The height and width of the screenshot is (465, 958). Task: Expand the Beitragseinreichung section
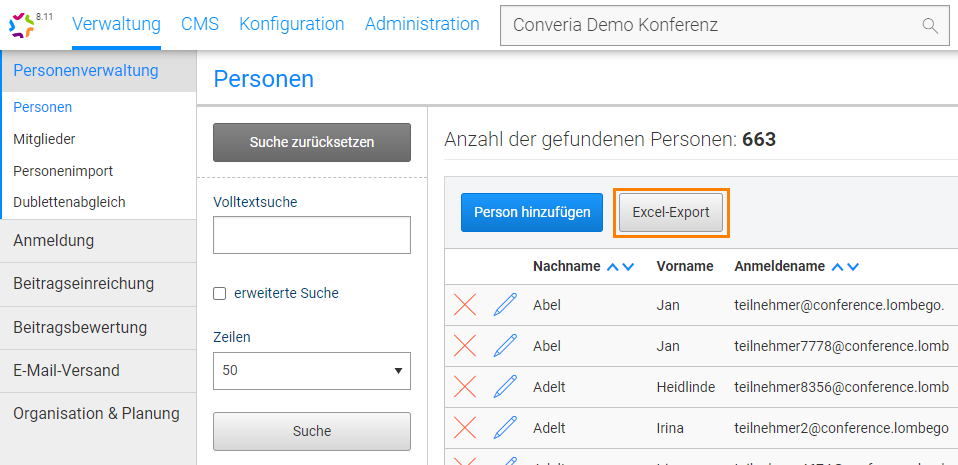click(98, 284)
